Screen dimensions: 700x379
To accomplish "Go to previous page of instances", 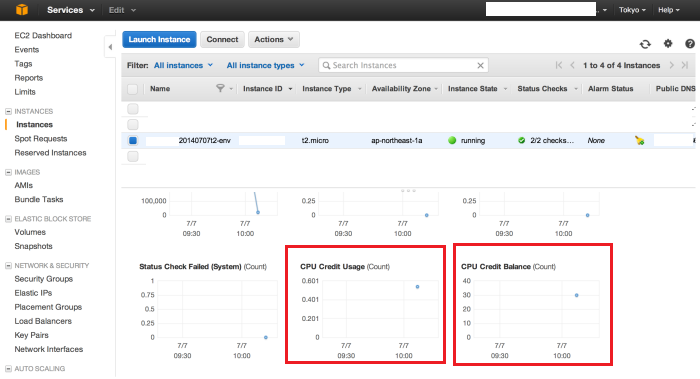I will (572, 65).
